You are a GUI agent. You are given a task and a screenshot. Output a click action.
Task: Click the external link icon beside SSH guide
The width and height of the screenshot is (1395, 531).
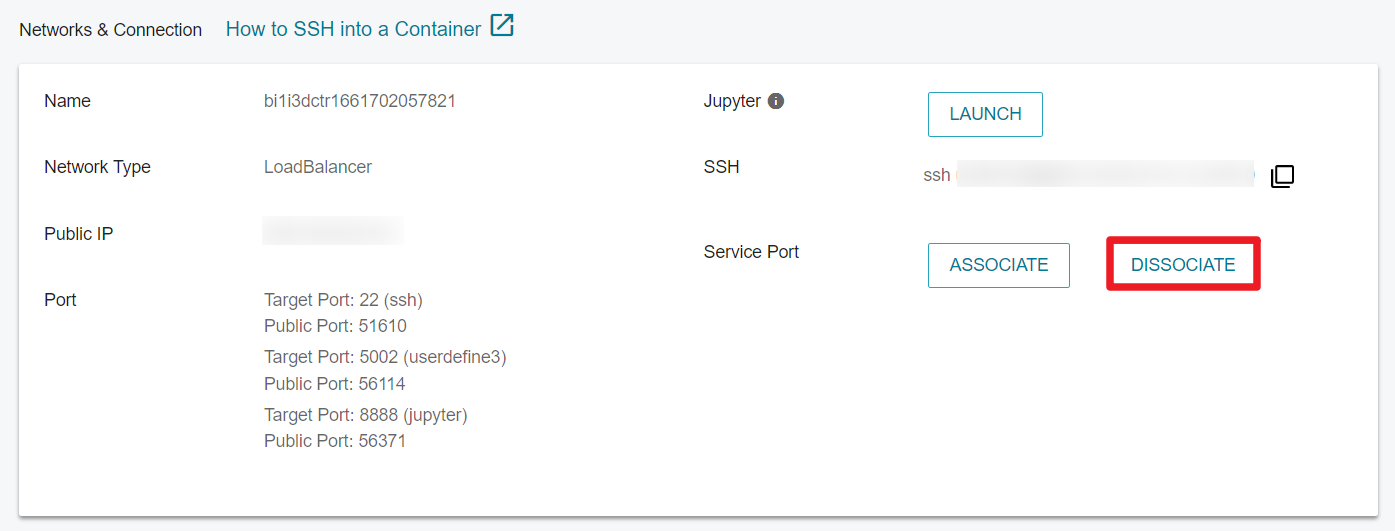coord(502,26)
